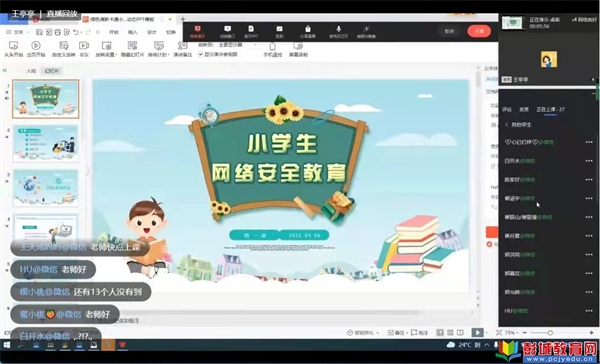This screenshot has width=600, height=364.
Task: Click the undo arrow
Action: 76,32
